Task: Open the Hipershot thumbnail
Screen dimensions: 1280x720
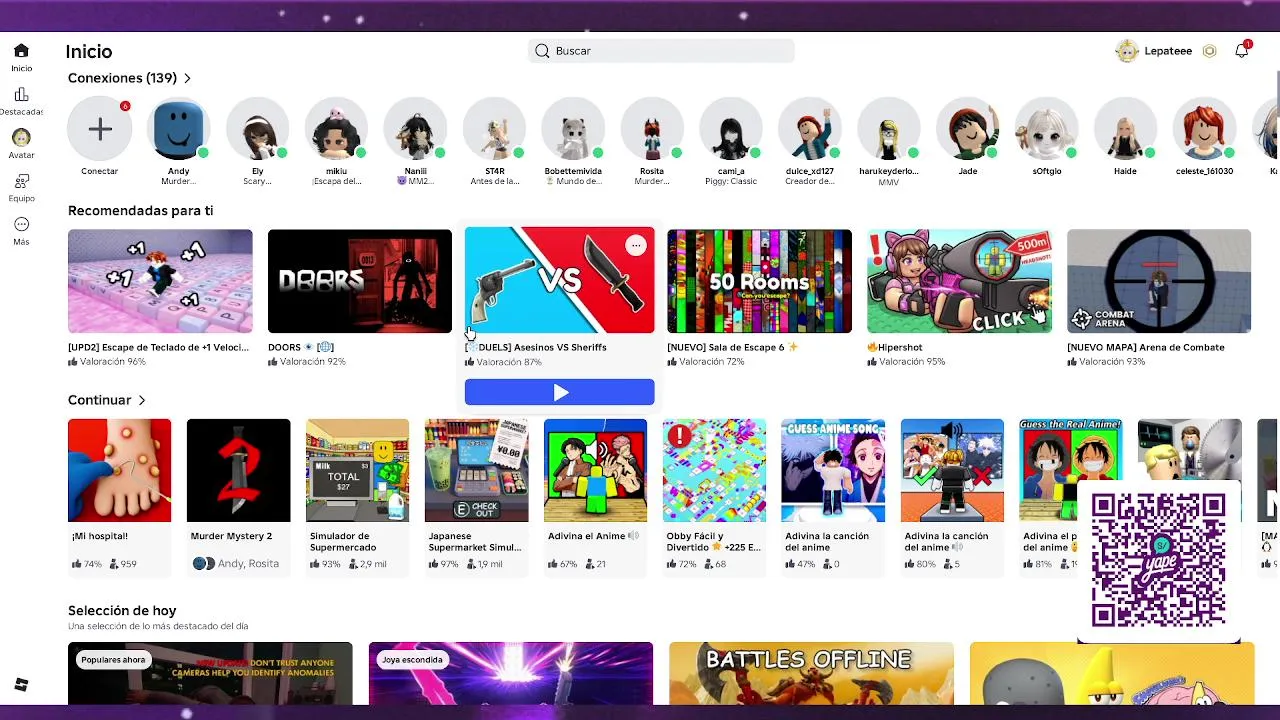Action: [x=959, y=281]
